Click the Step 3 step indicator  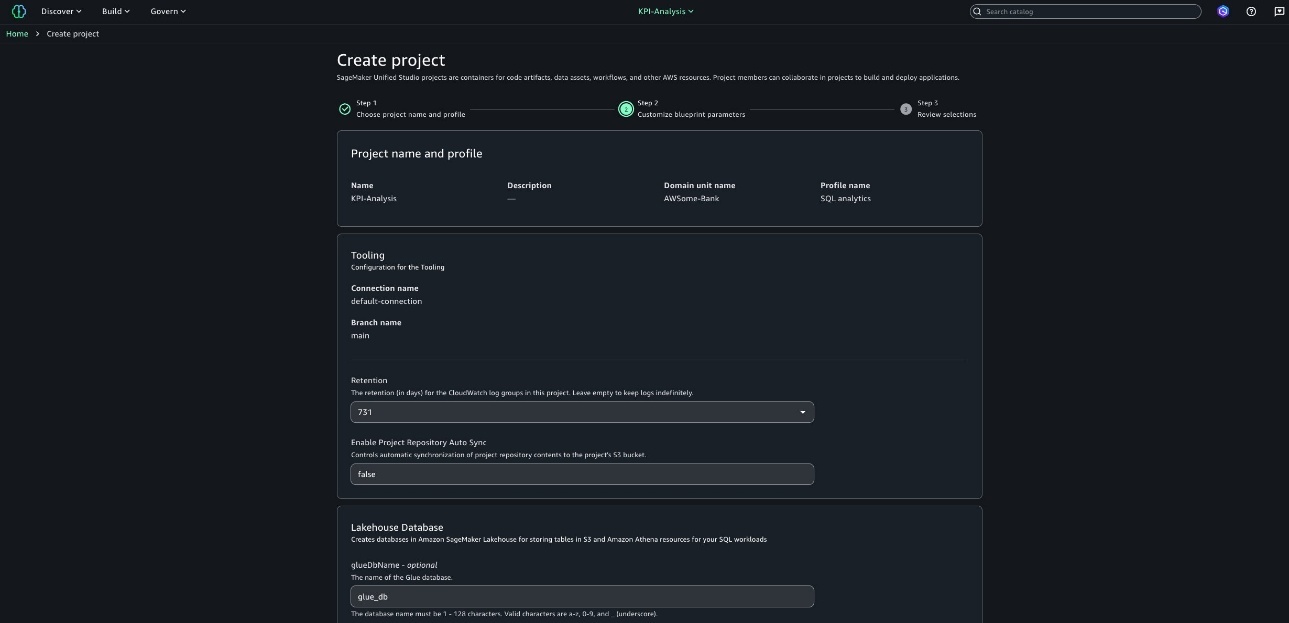point(906,109)
